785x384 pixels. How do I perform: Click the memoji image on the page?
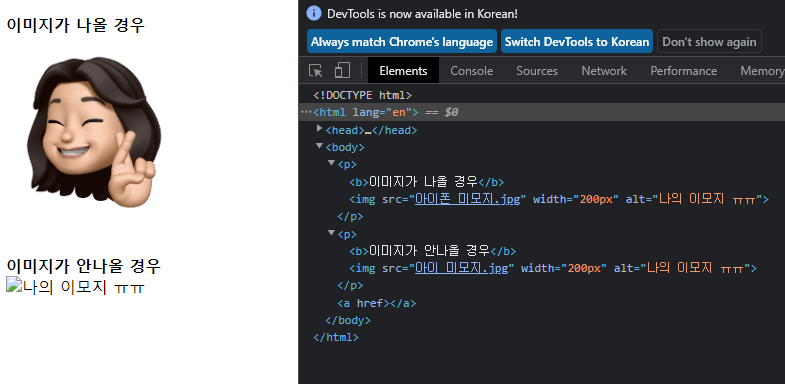[x=95, y=132]
